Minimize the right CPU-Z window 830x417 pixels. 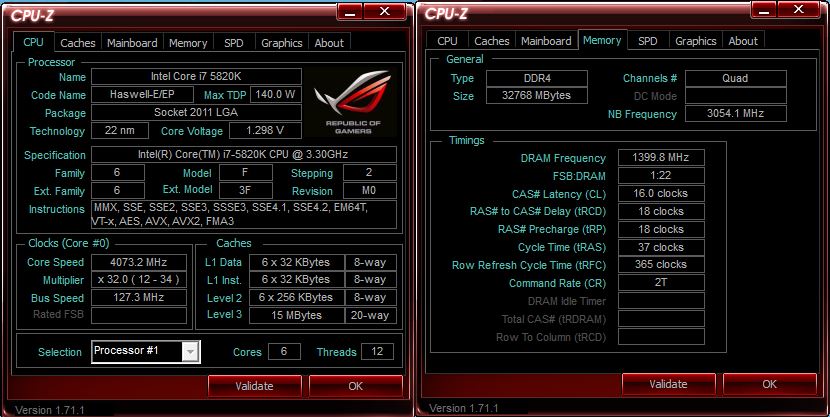point(764,10)
